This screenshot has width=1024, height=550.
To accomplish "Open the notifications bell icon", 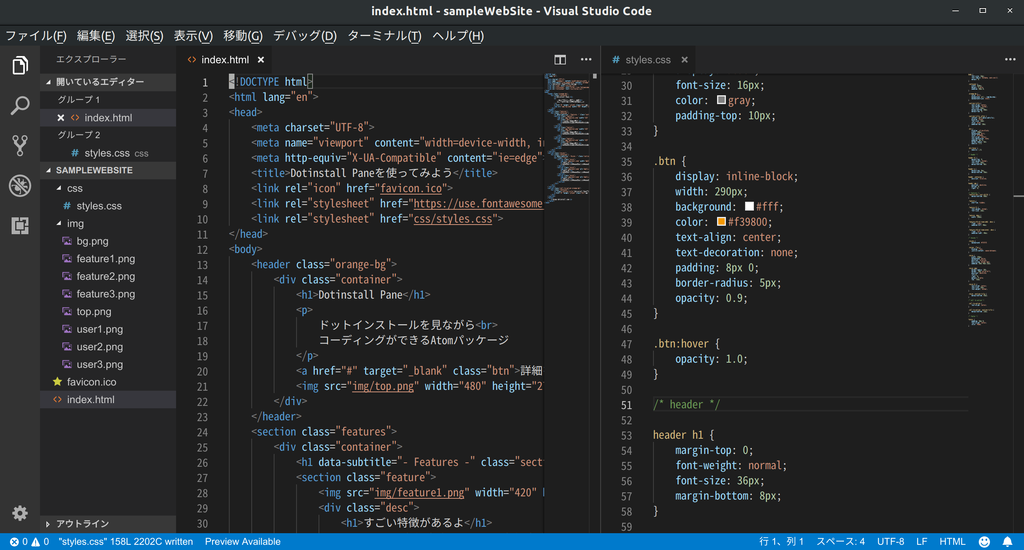I will (x=1008, y=542).
